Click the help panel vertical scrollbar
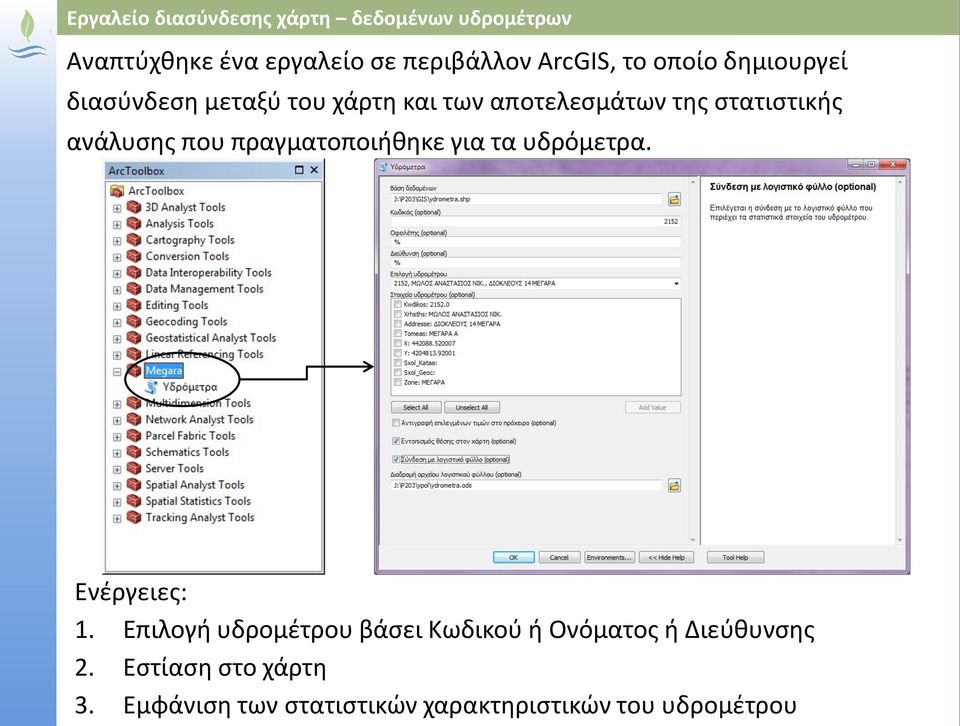 pyautogui.click(x=900, y=361)
